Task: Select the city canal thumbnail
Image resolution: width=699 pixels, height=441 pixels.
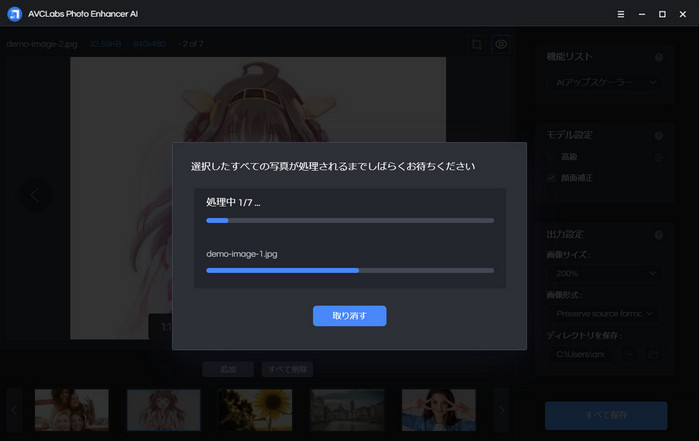Action: pyautogui.click(x=347, y=410)
